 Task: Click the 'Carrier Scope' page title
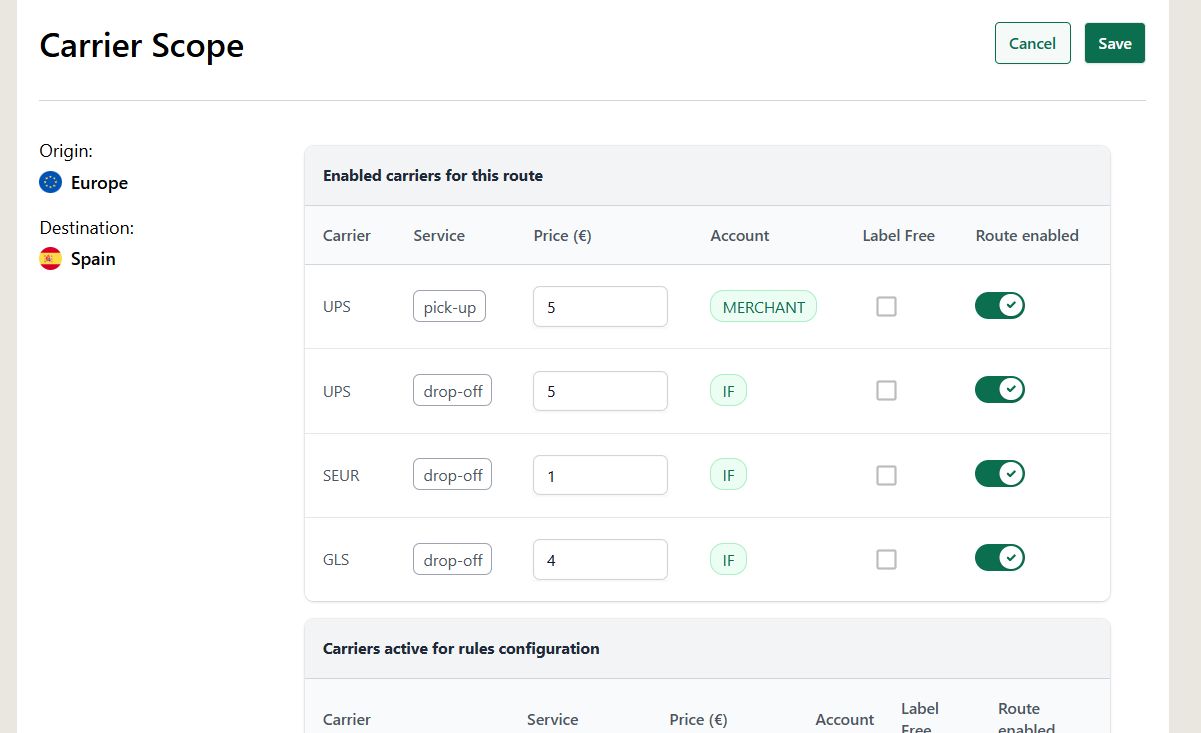(x=141, y=46)
